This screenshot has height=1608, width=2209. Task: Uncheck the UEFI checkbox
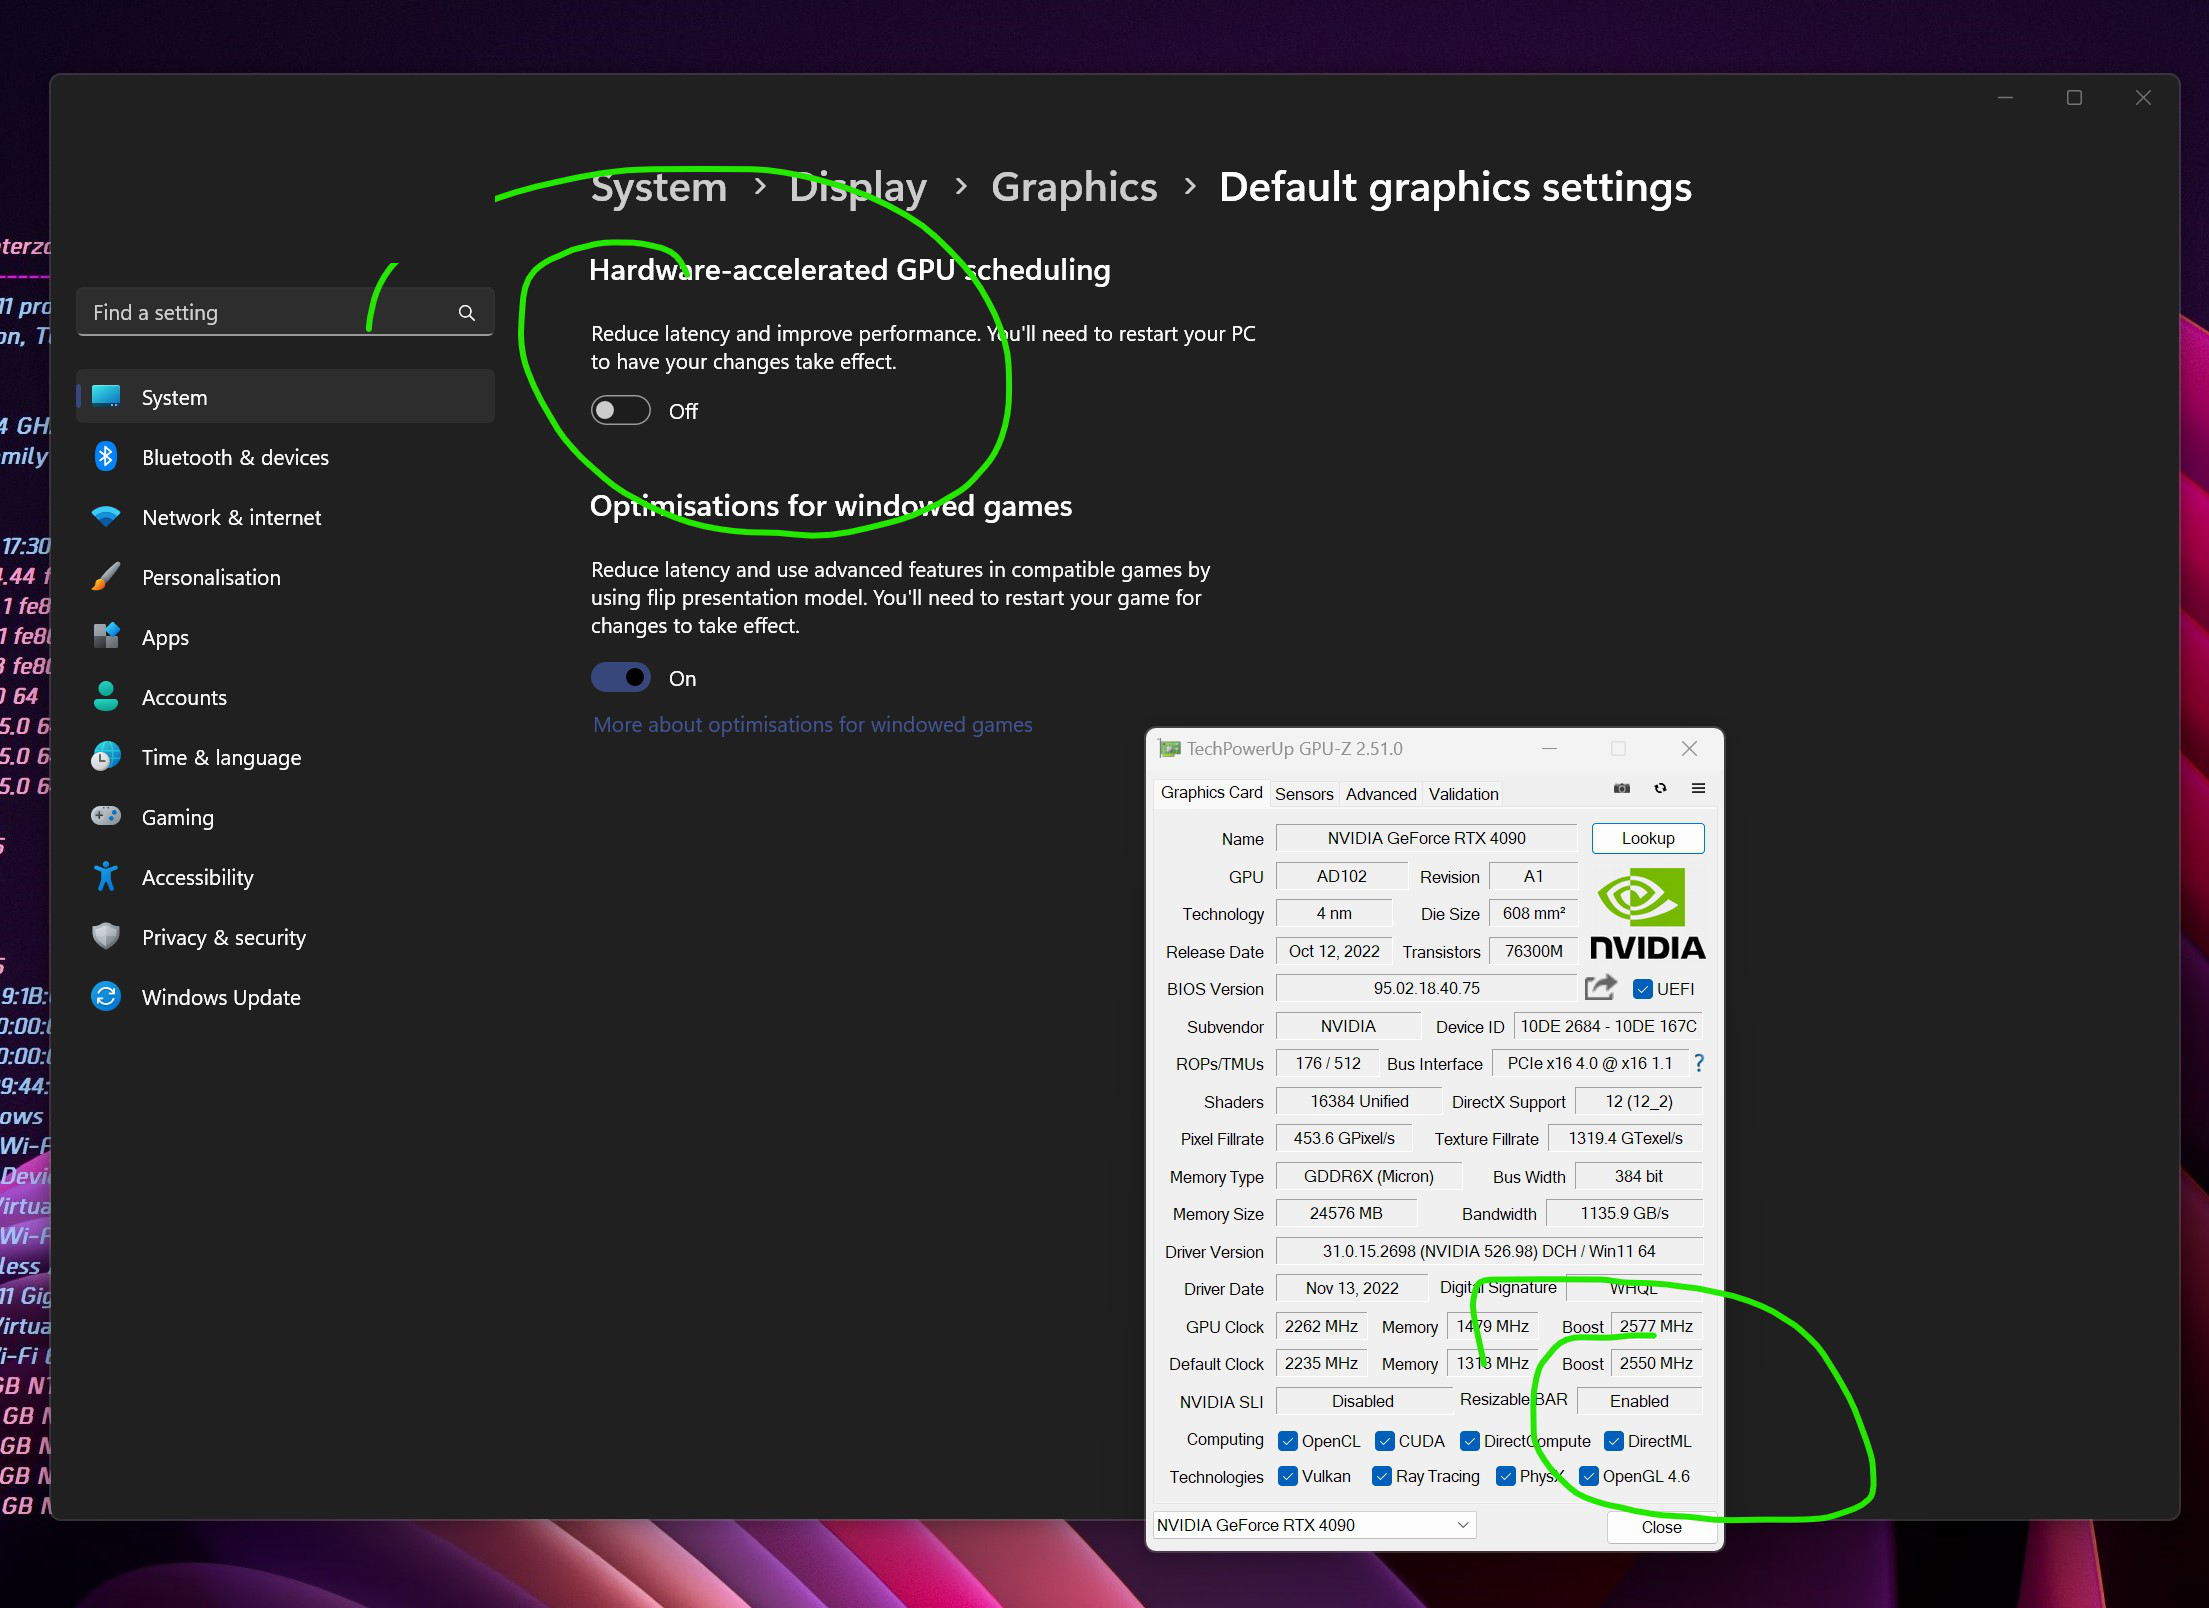point(1643,988)
